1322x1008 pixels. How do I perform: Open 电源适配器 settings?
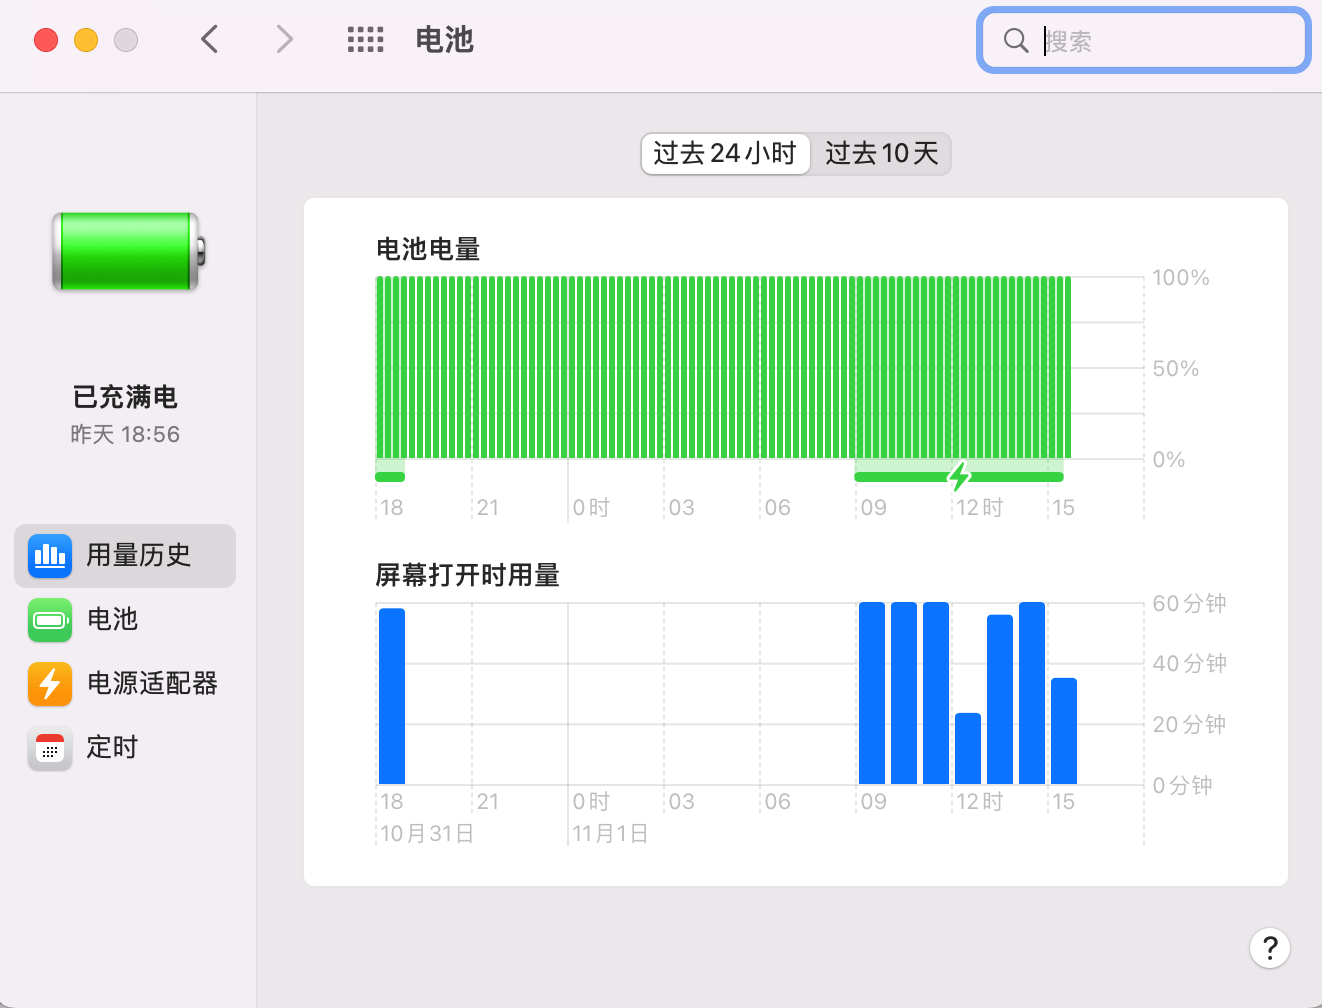click(125, 684)
